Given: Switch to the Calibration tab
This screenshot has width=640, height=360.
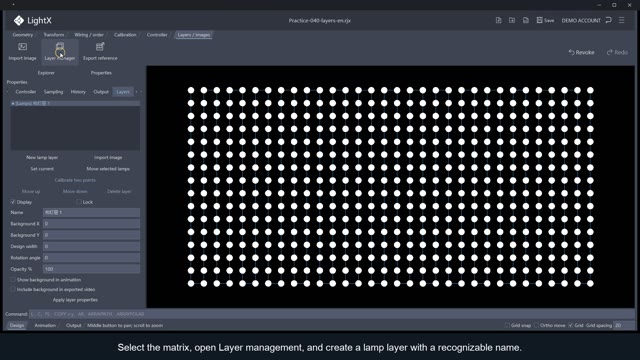Looking at the screenshot, I should [125, 35].
